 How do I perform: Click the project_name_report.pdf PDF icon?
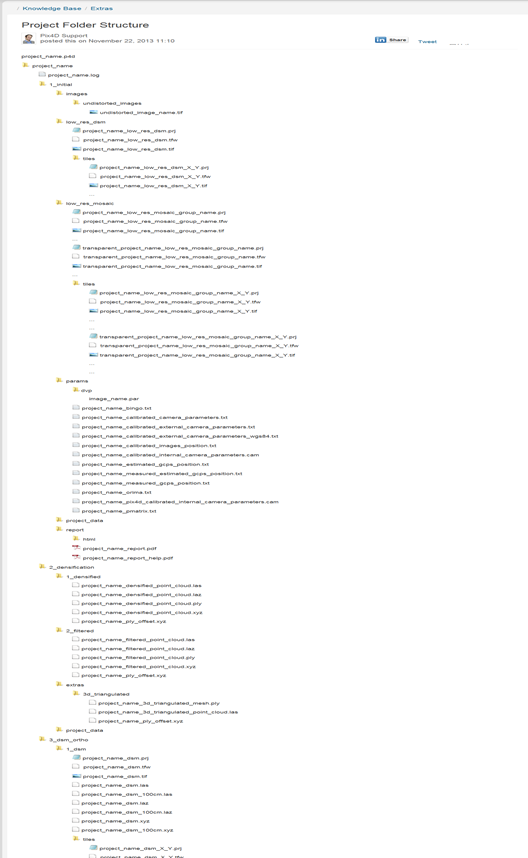76,548
